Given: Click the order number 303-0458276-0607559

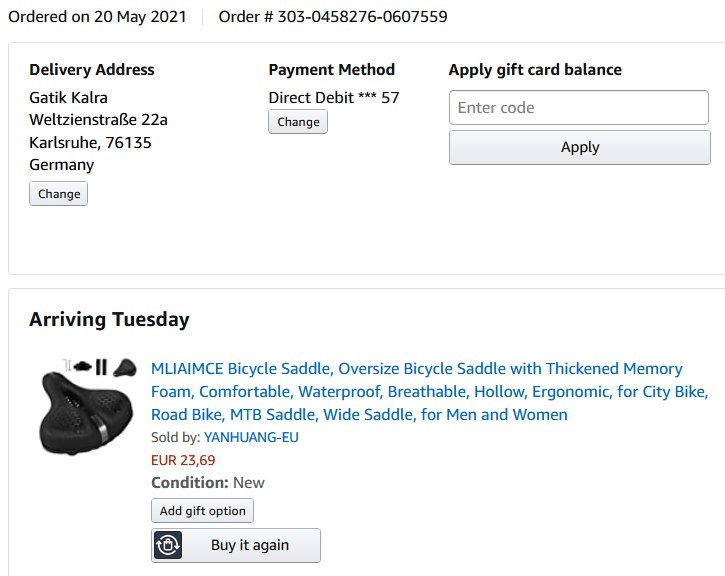Looking at the screenshot, I should [333, 17].
